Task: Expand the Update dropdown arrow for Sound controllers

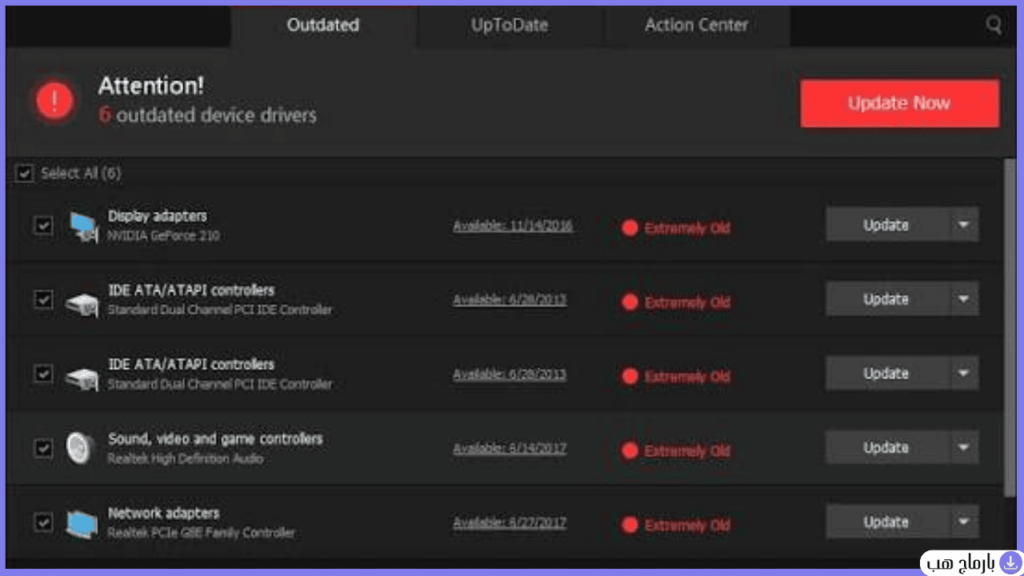Action: pos(963,447)
